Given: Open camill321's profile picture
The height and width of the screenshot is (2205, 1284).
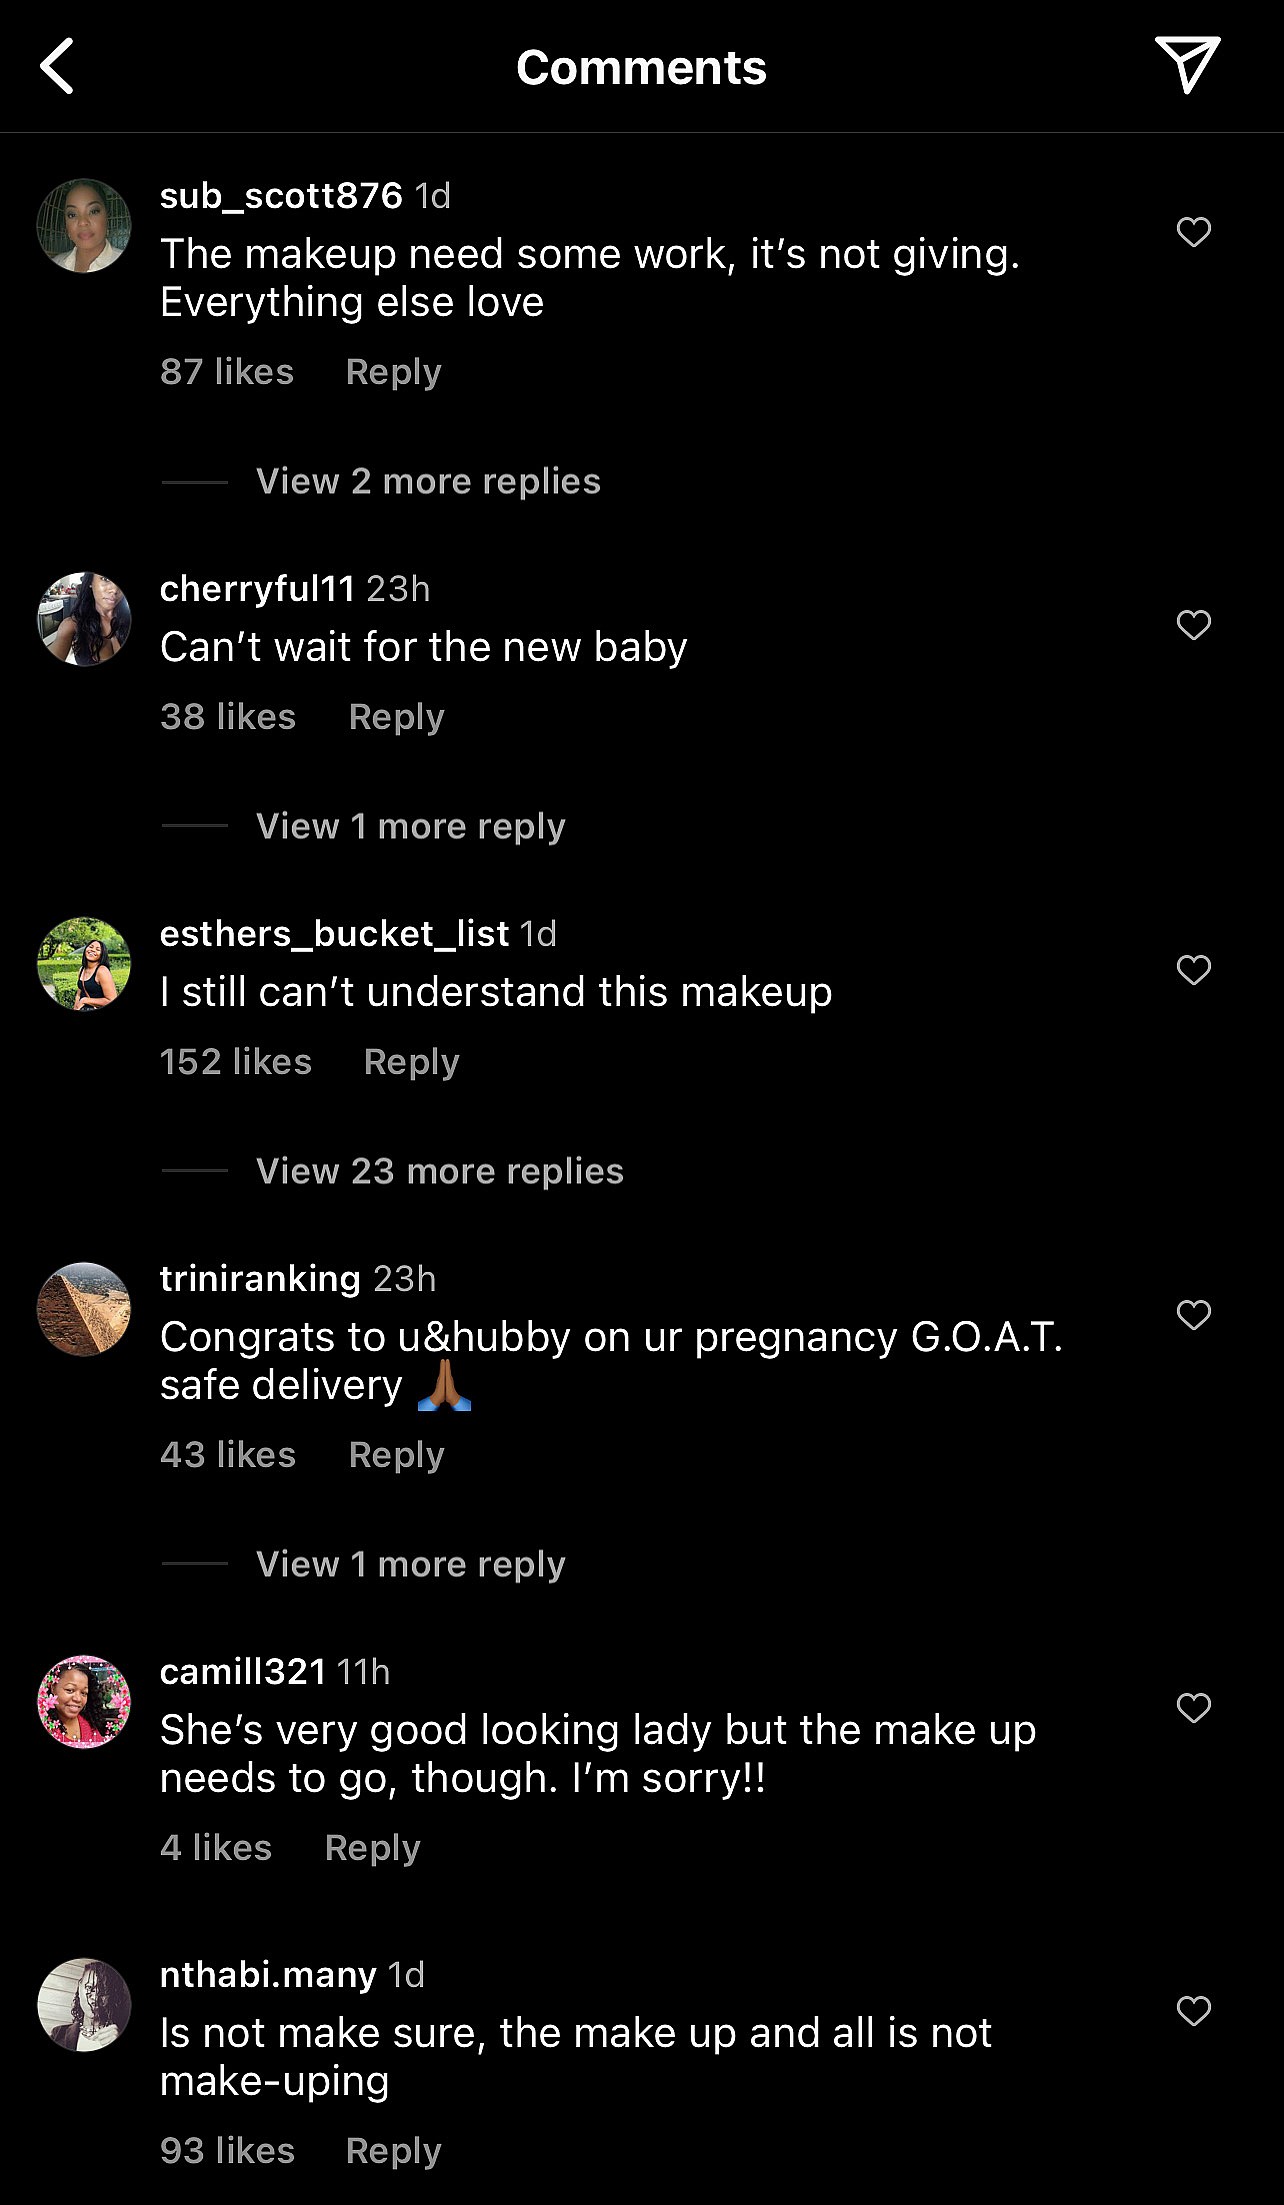Looking at the screenshot, I should click(x=84, y=1703).
